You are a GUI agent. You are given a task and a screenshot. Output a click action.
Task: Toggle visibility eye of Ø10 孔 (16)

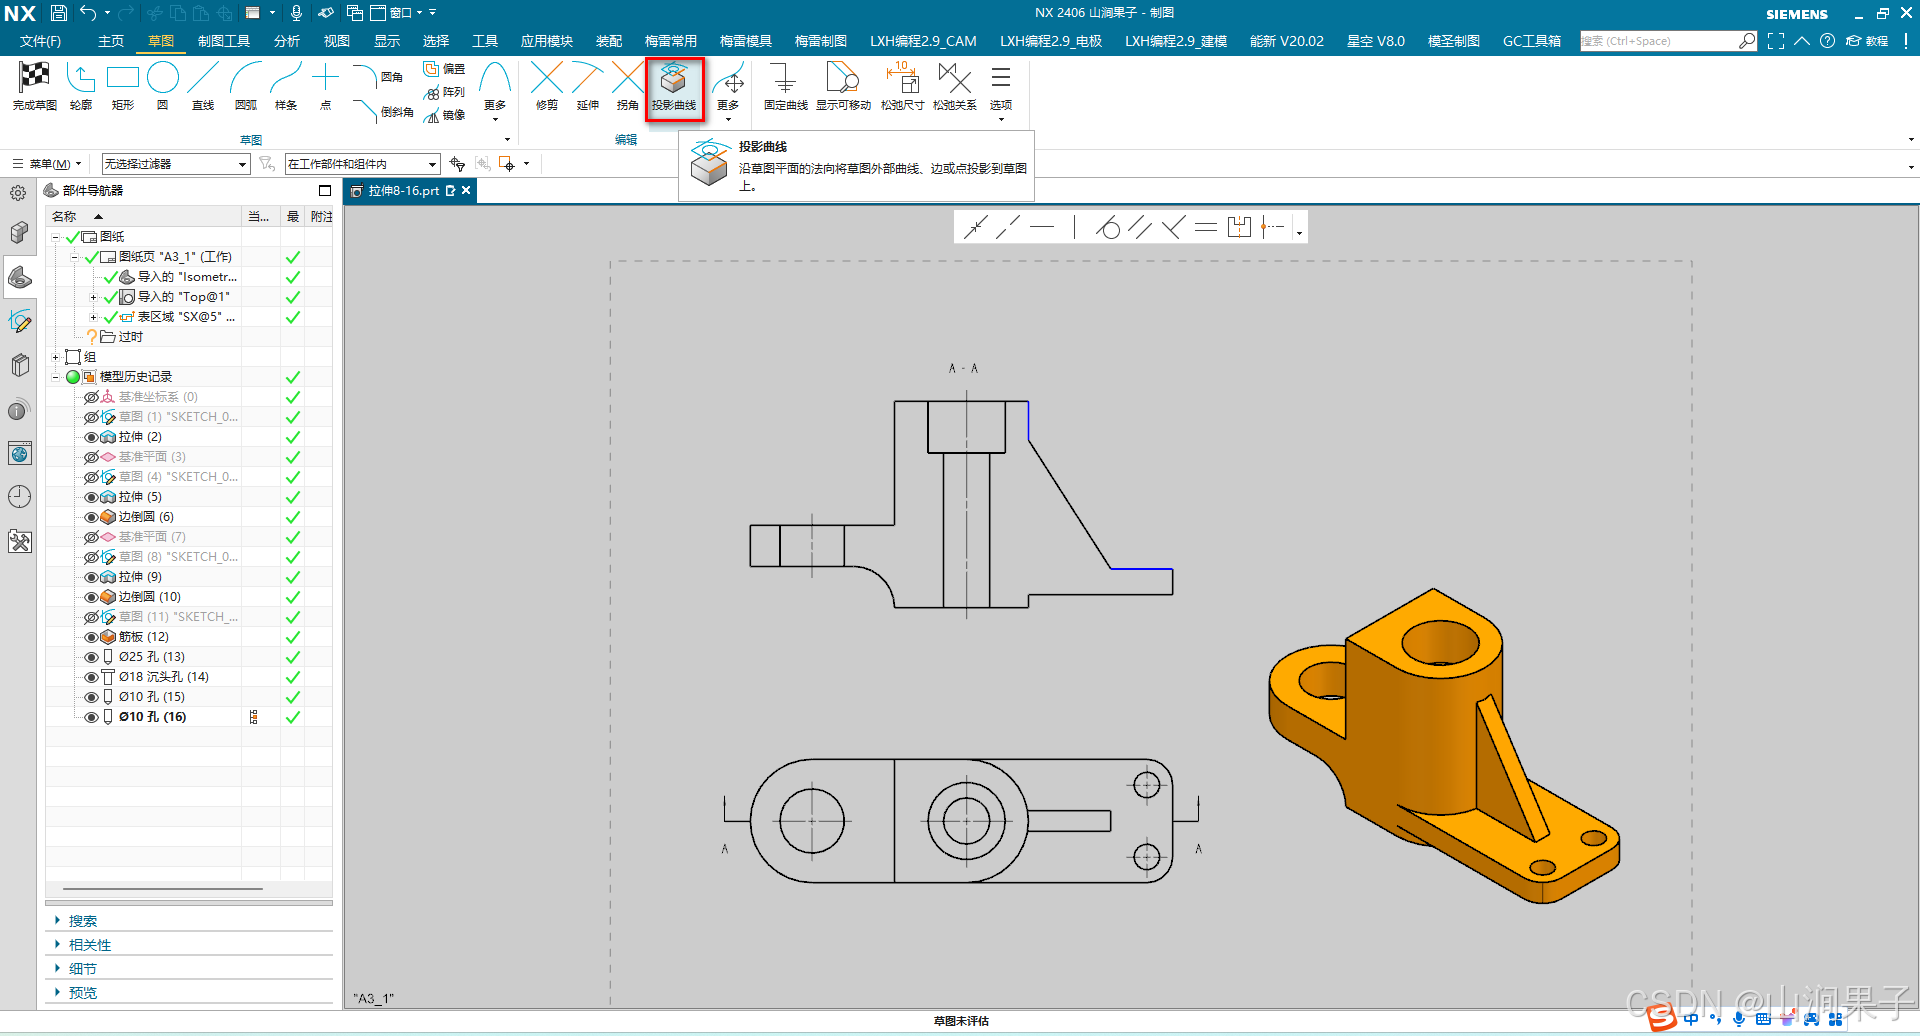point(91,717)
